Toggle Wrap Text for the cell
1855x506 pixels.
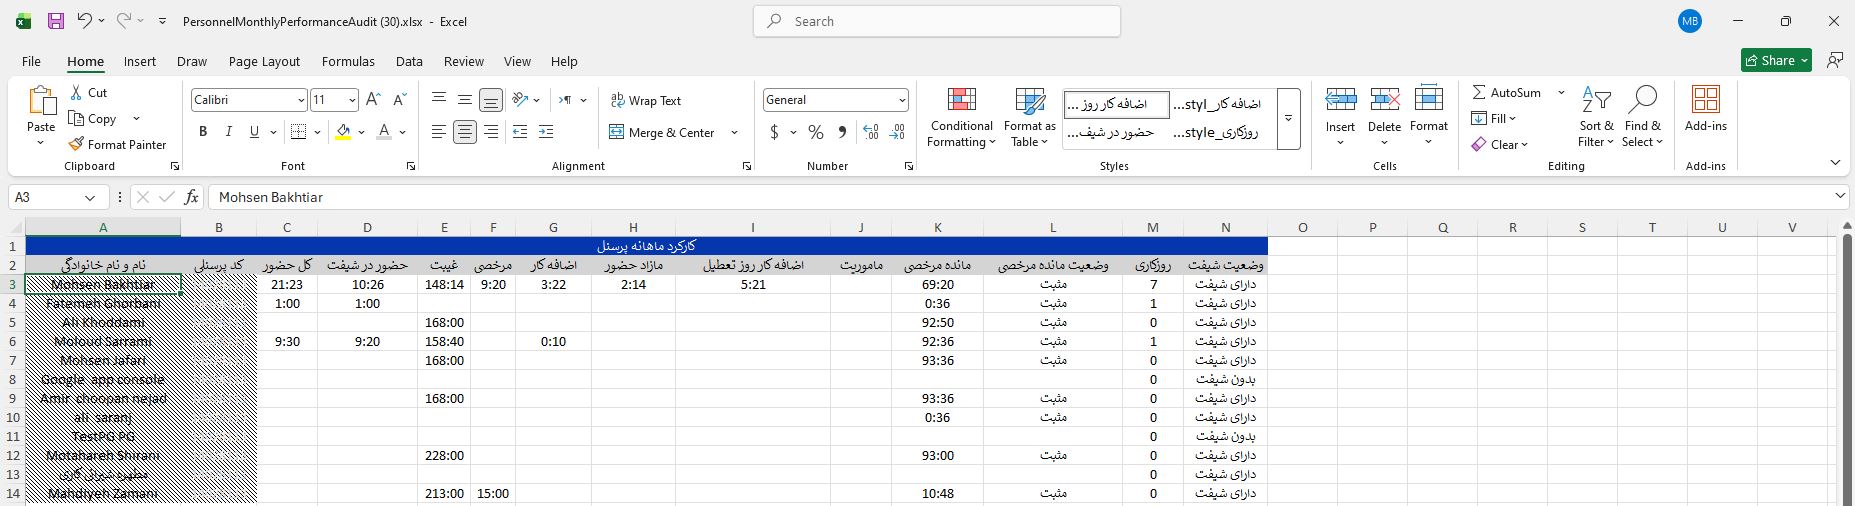(x=645, y=100)
